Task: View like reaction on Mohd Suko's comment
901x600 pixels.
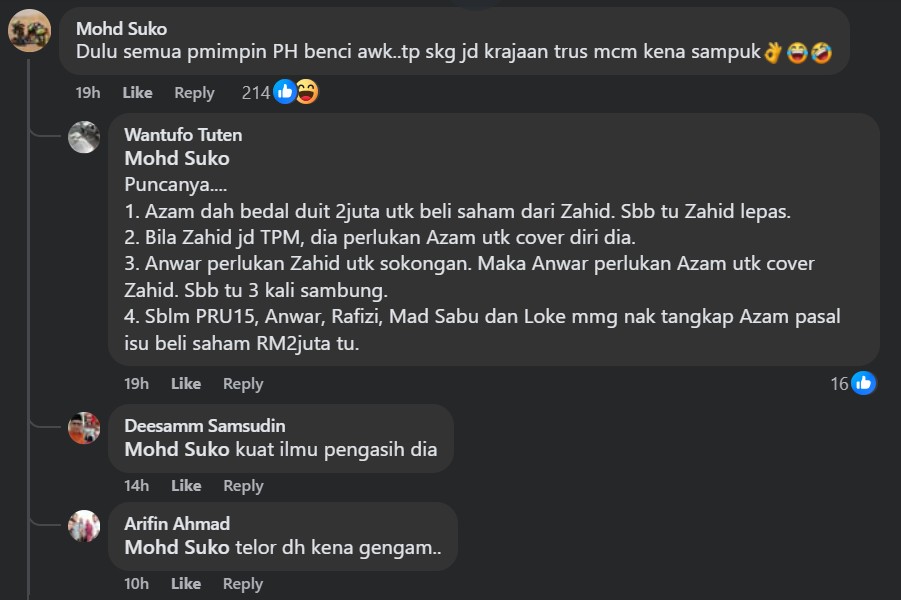Action: [285, 92]
